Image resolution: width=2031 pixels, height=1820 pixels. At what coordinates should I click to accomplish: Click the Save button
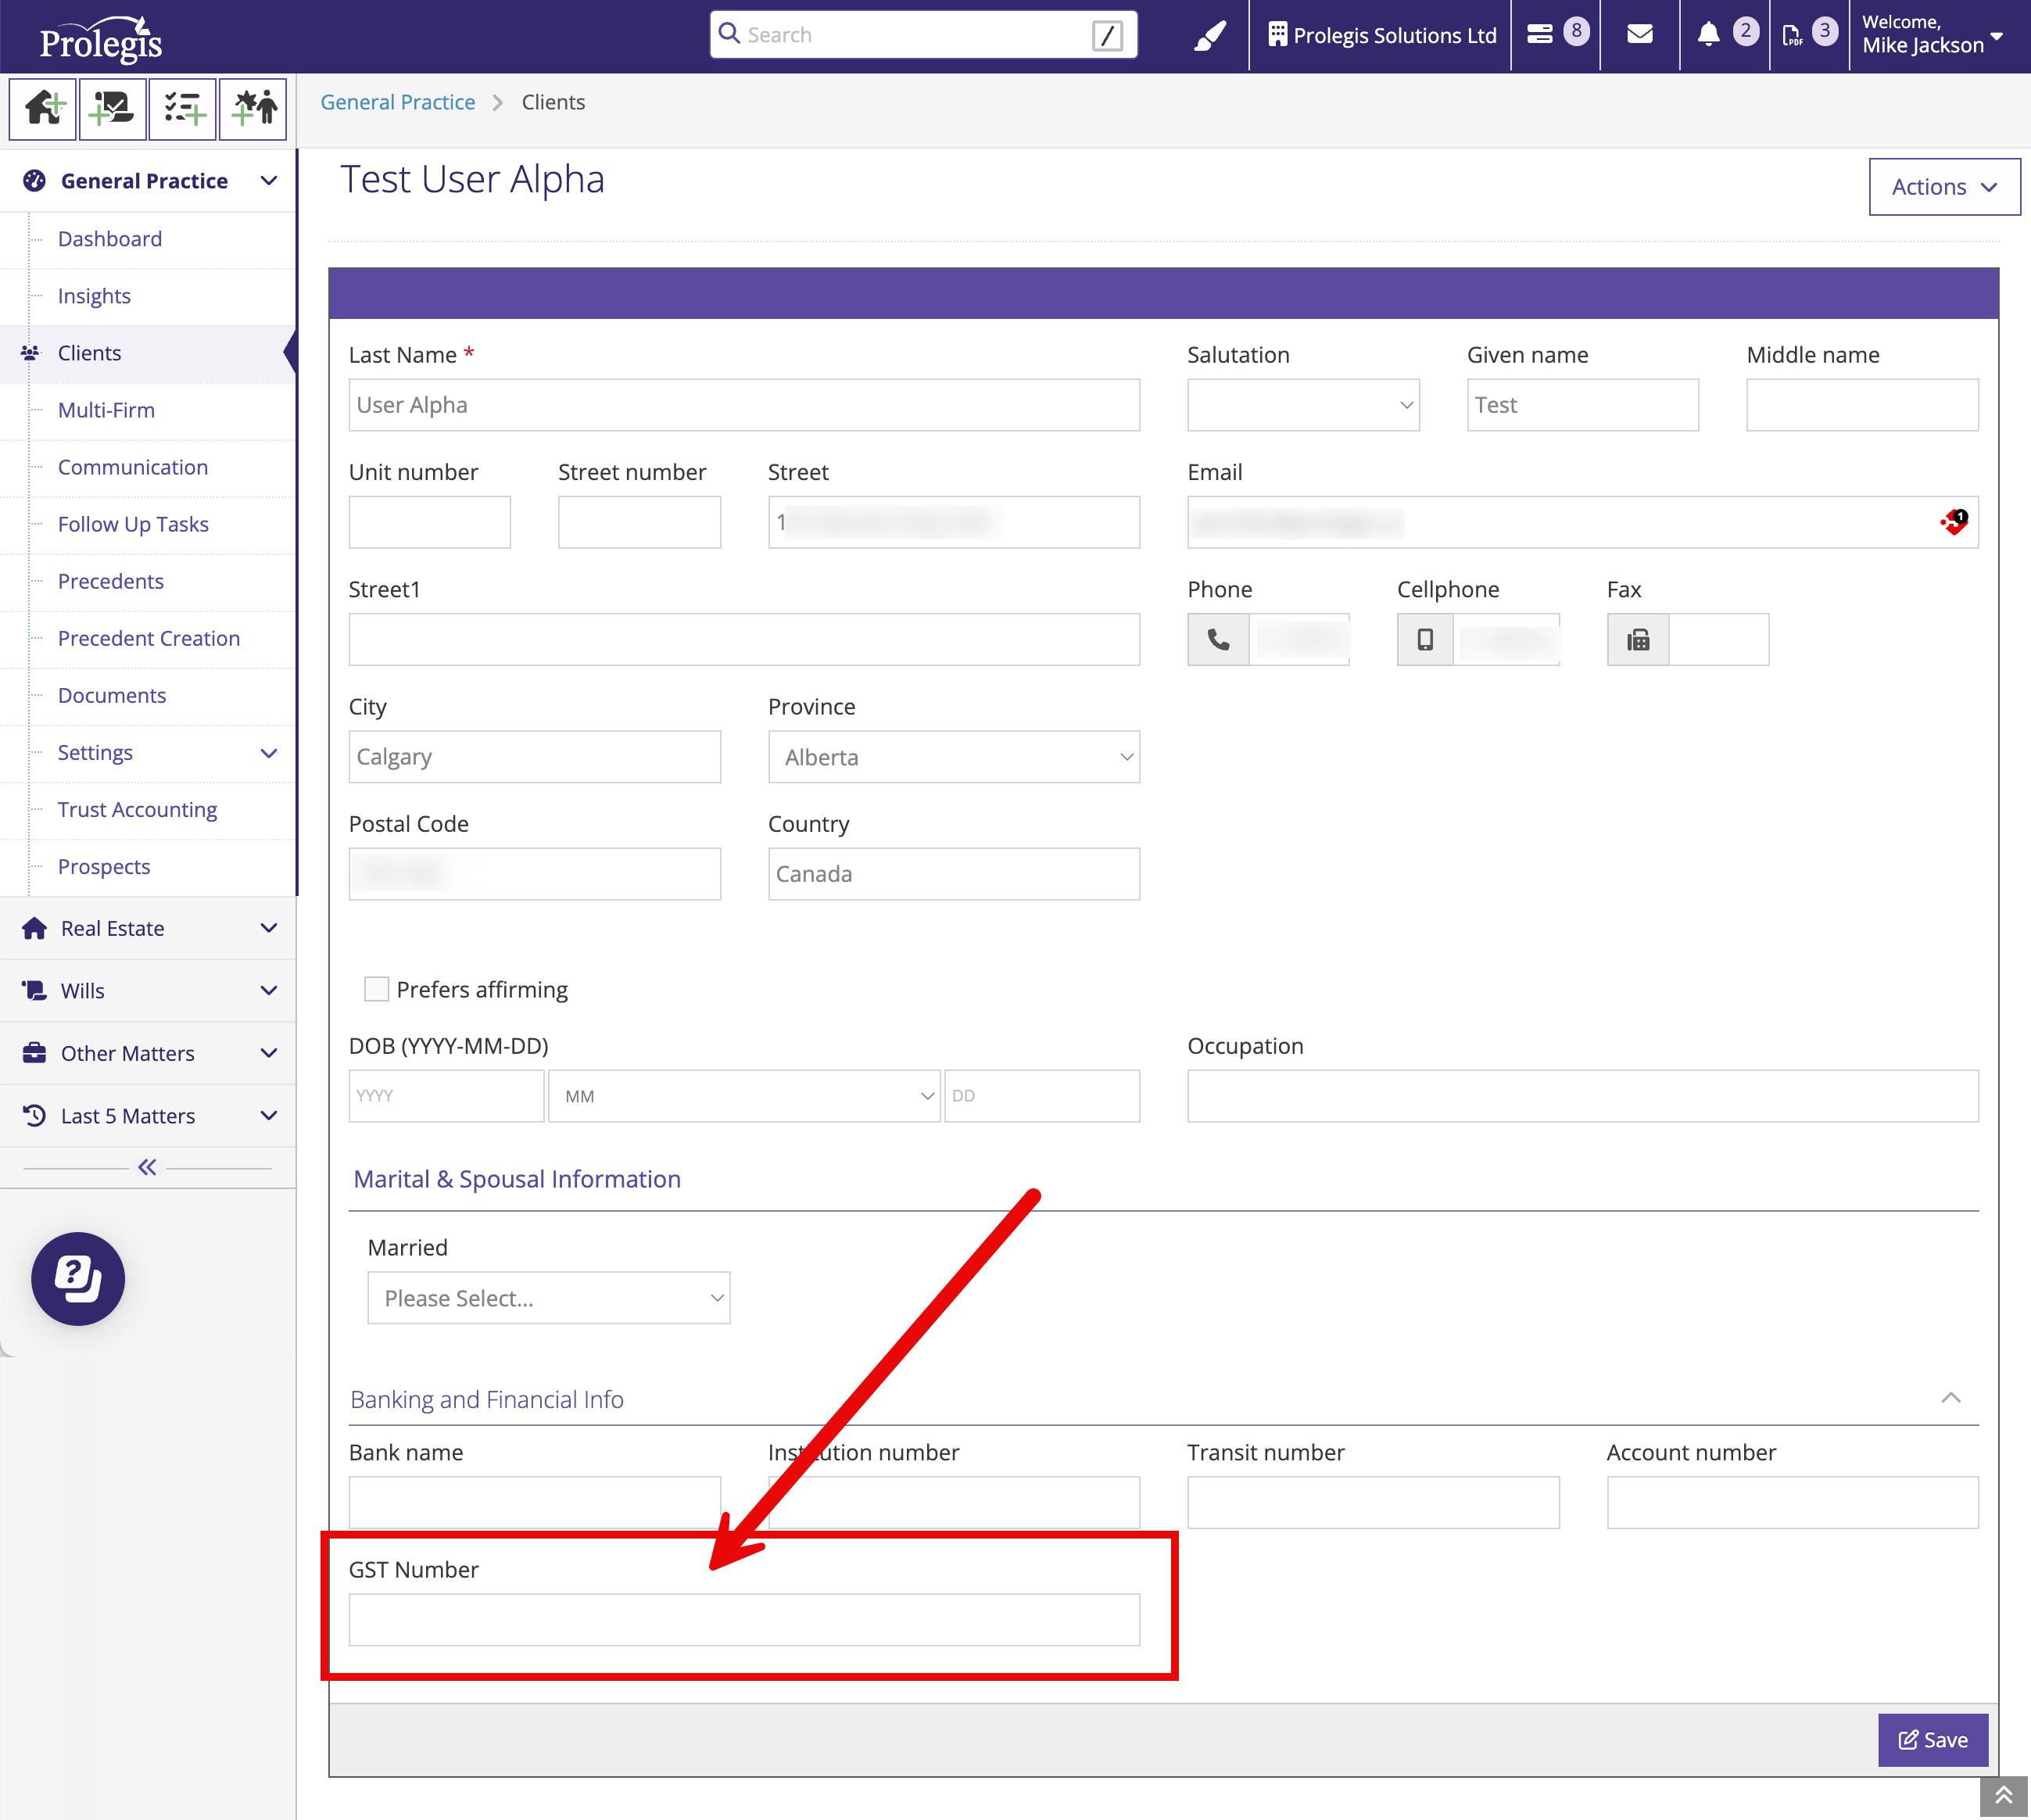click(1932, 1740)
